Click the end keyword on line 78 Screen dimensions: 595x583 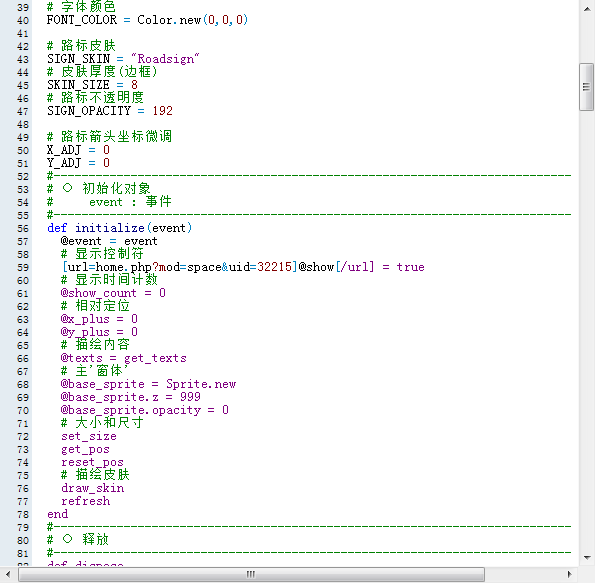click(58, 514)
